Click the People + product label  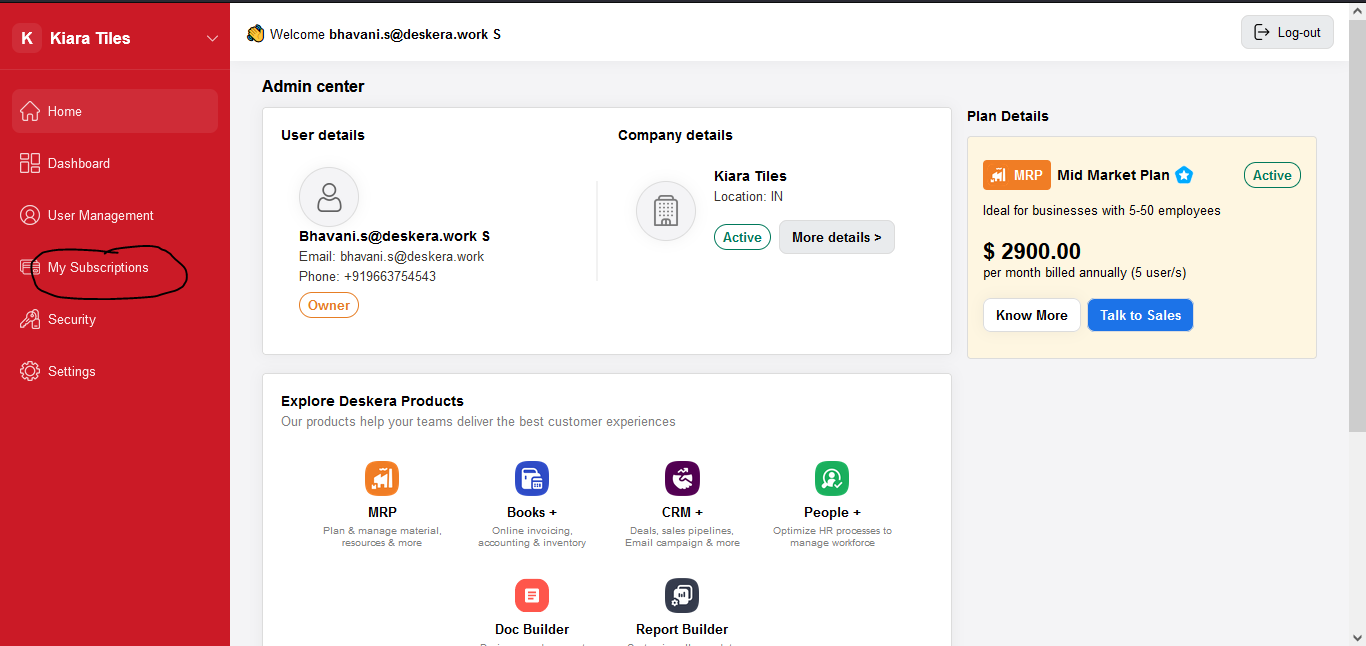click(832, 512)
